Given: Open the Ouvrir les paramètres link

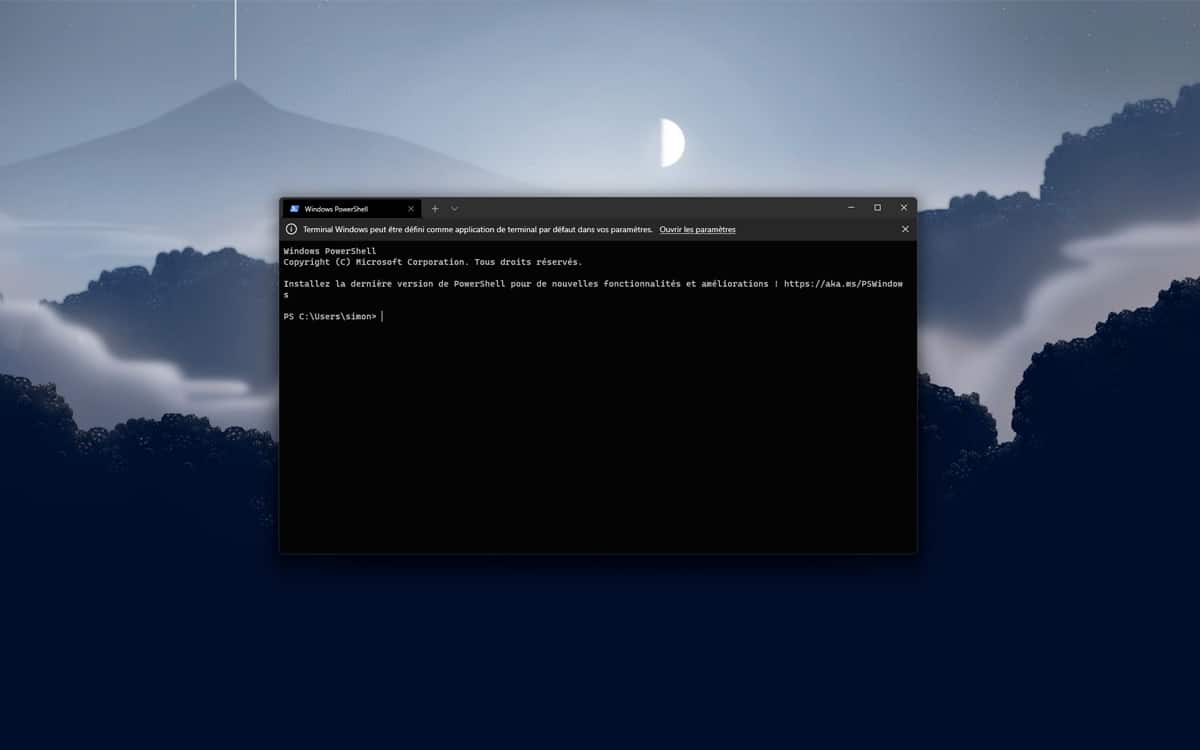Looking at the screenshot, I should pyautogui.click(x=697, y=230).
